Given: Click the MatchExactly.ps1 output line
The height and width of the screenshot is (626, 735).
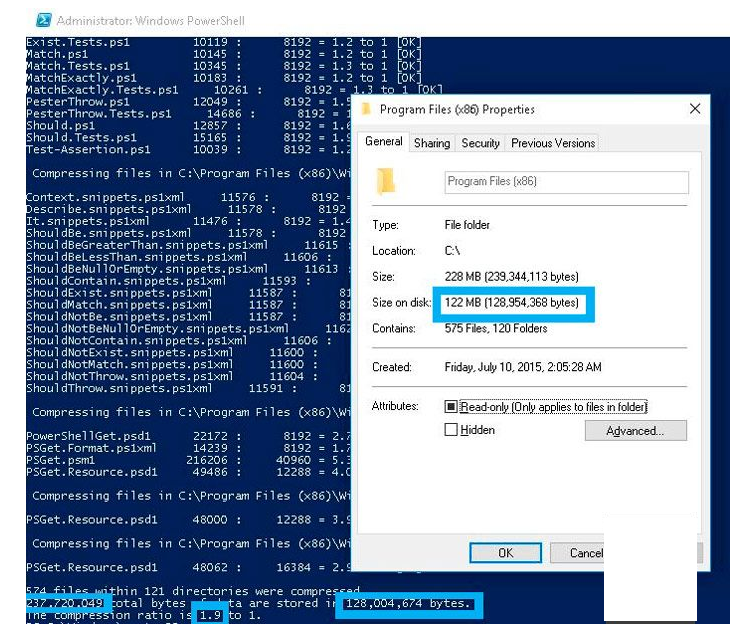Looking at the screenshot, I should click(224, 78).
